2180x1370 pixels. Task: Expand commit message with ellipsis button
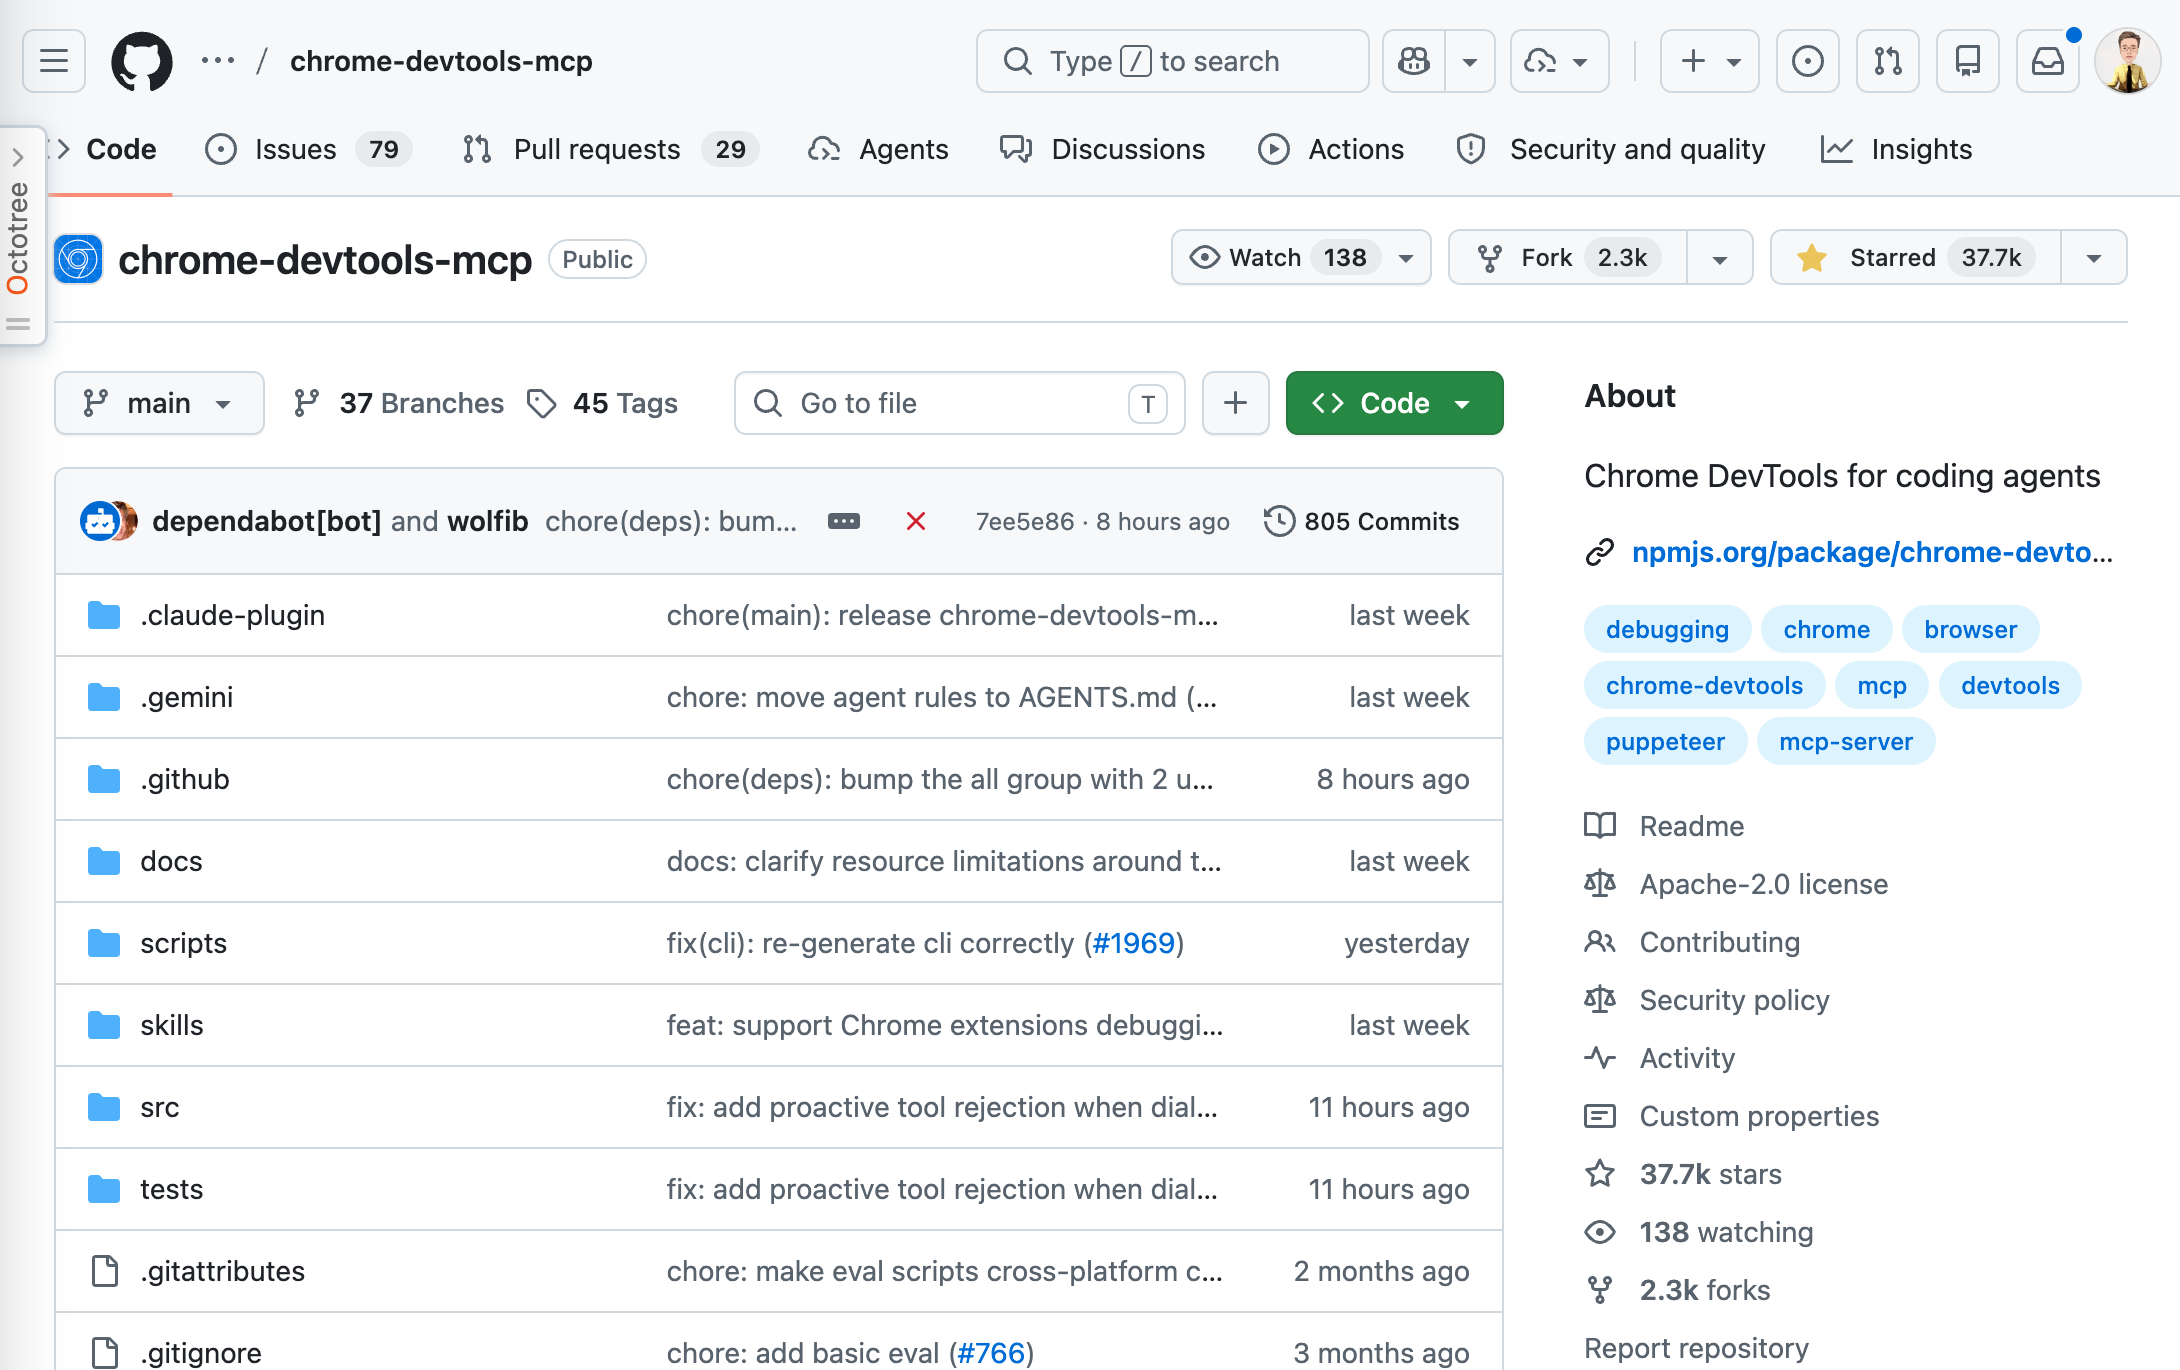click(x=844, y=521)
